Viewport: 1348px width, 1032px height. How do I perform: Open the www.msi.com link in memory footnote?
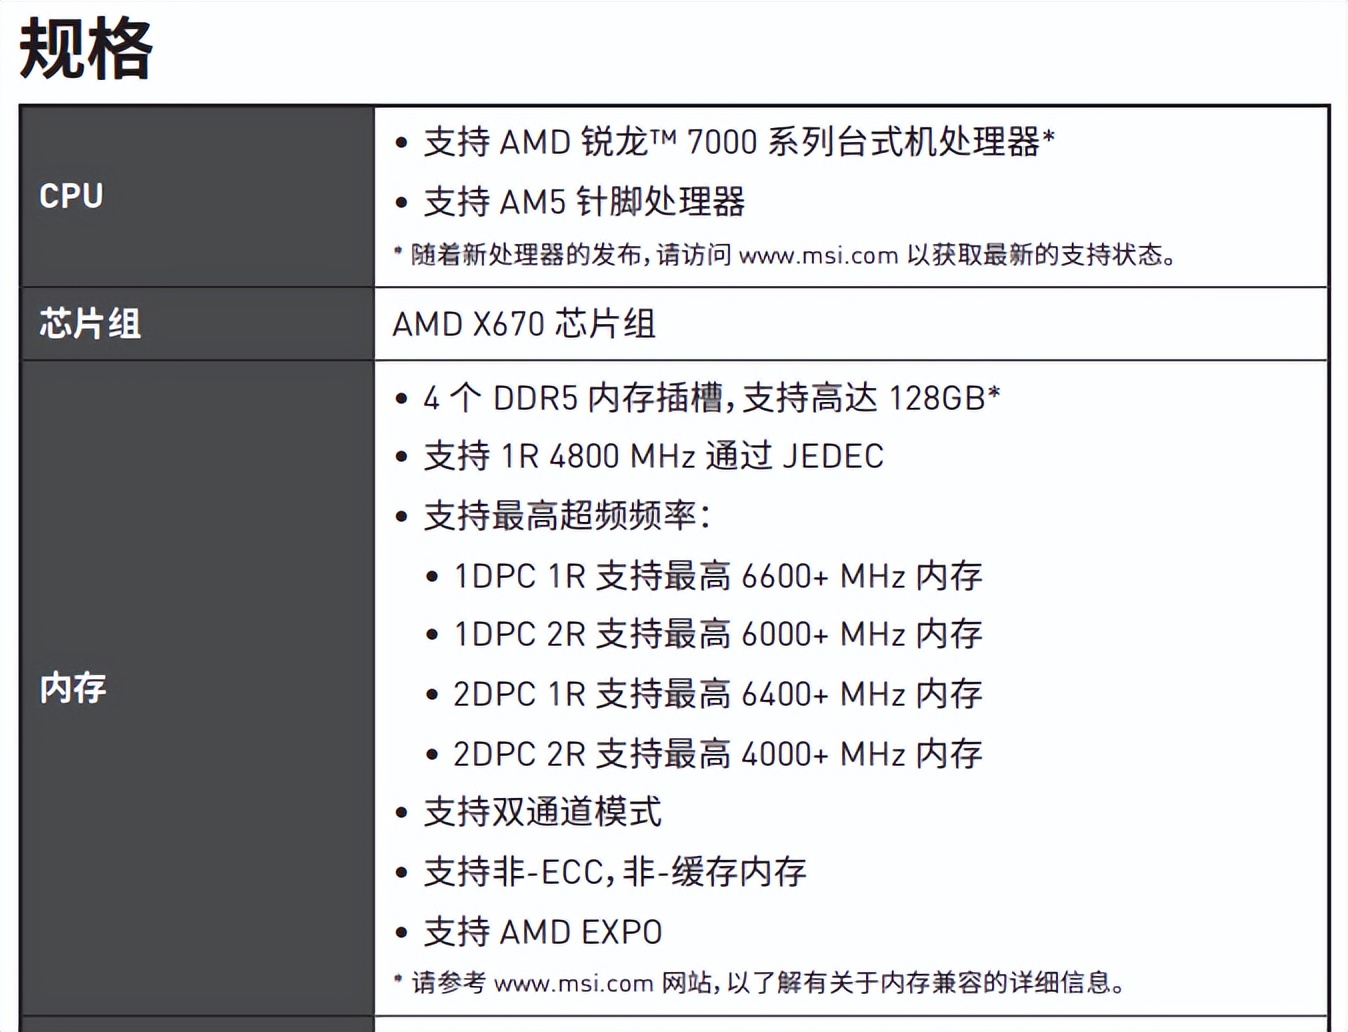pyautogui.click(x=573, y=984)
